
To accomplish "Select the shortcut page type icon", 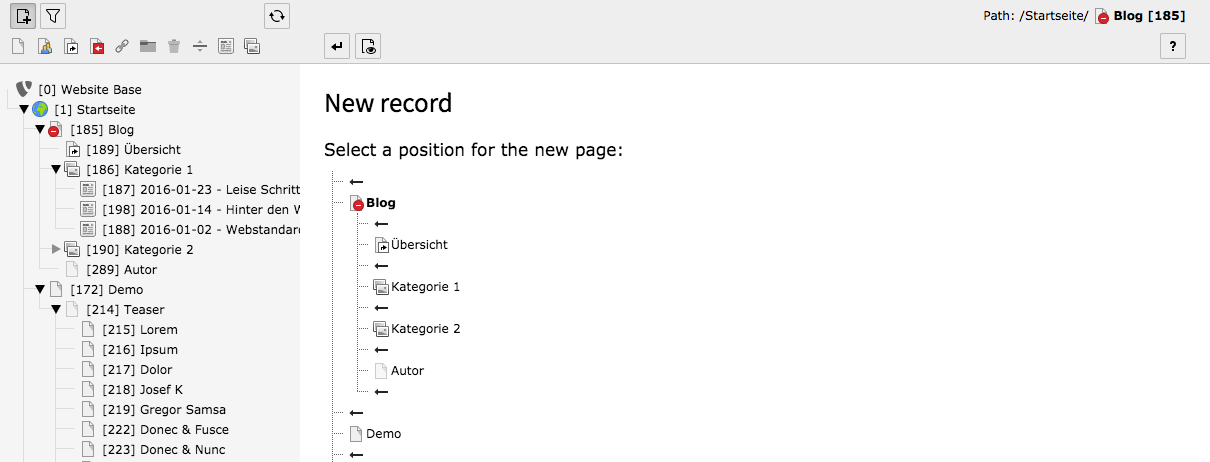I will click(71, 46).
